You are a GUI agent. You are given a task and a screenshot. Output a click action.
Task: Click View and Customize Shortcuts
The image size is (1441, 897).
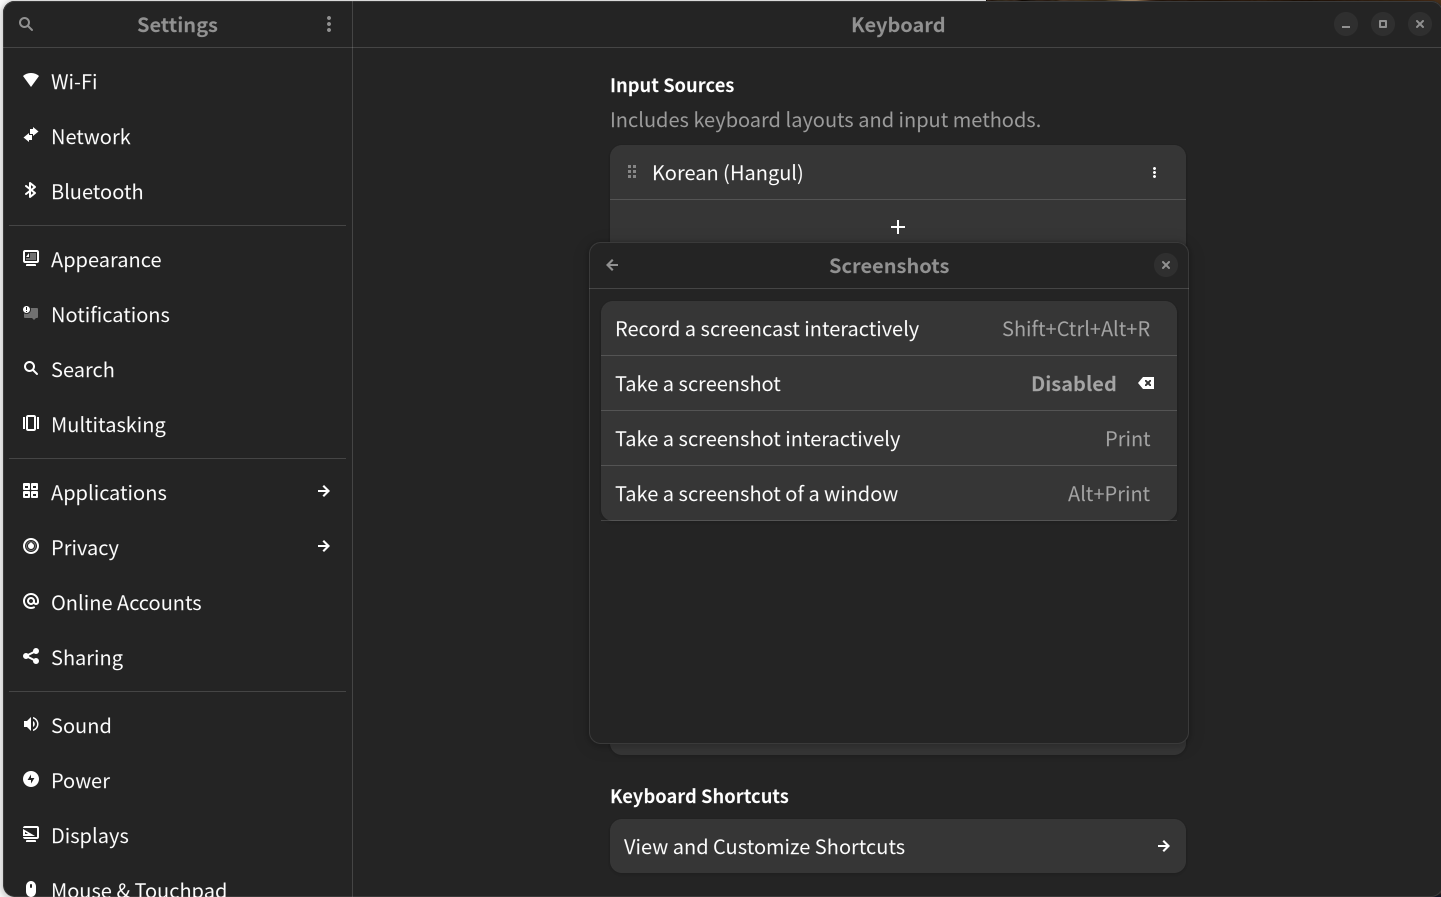click(x=898, y=846)
